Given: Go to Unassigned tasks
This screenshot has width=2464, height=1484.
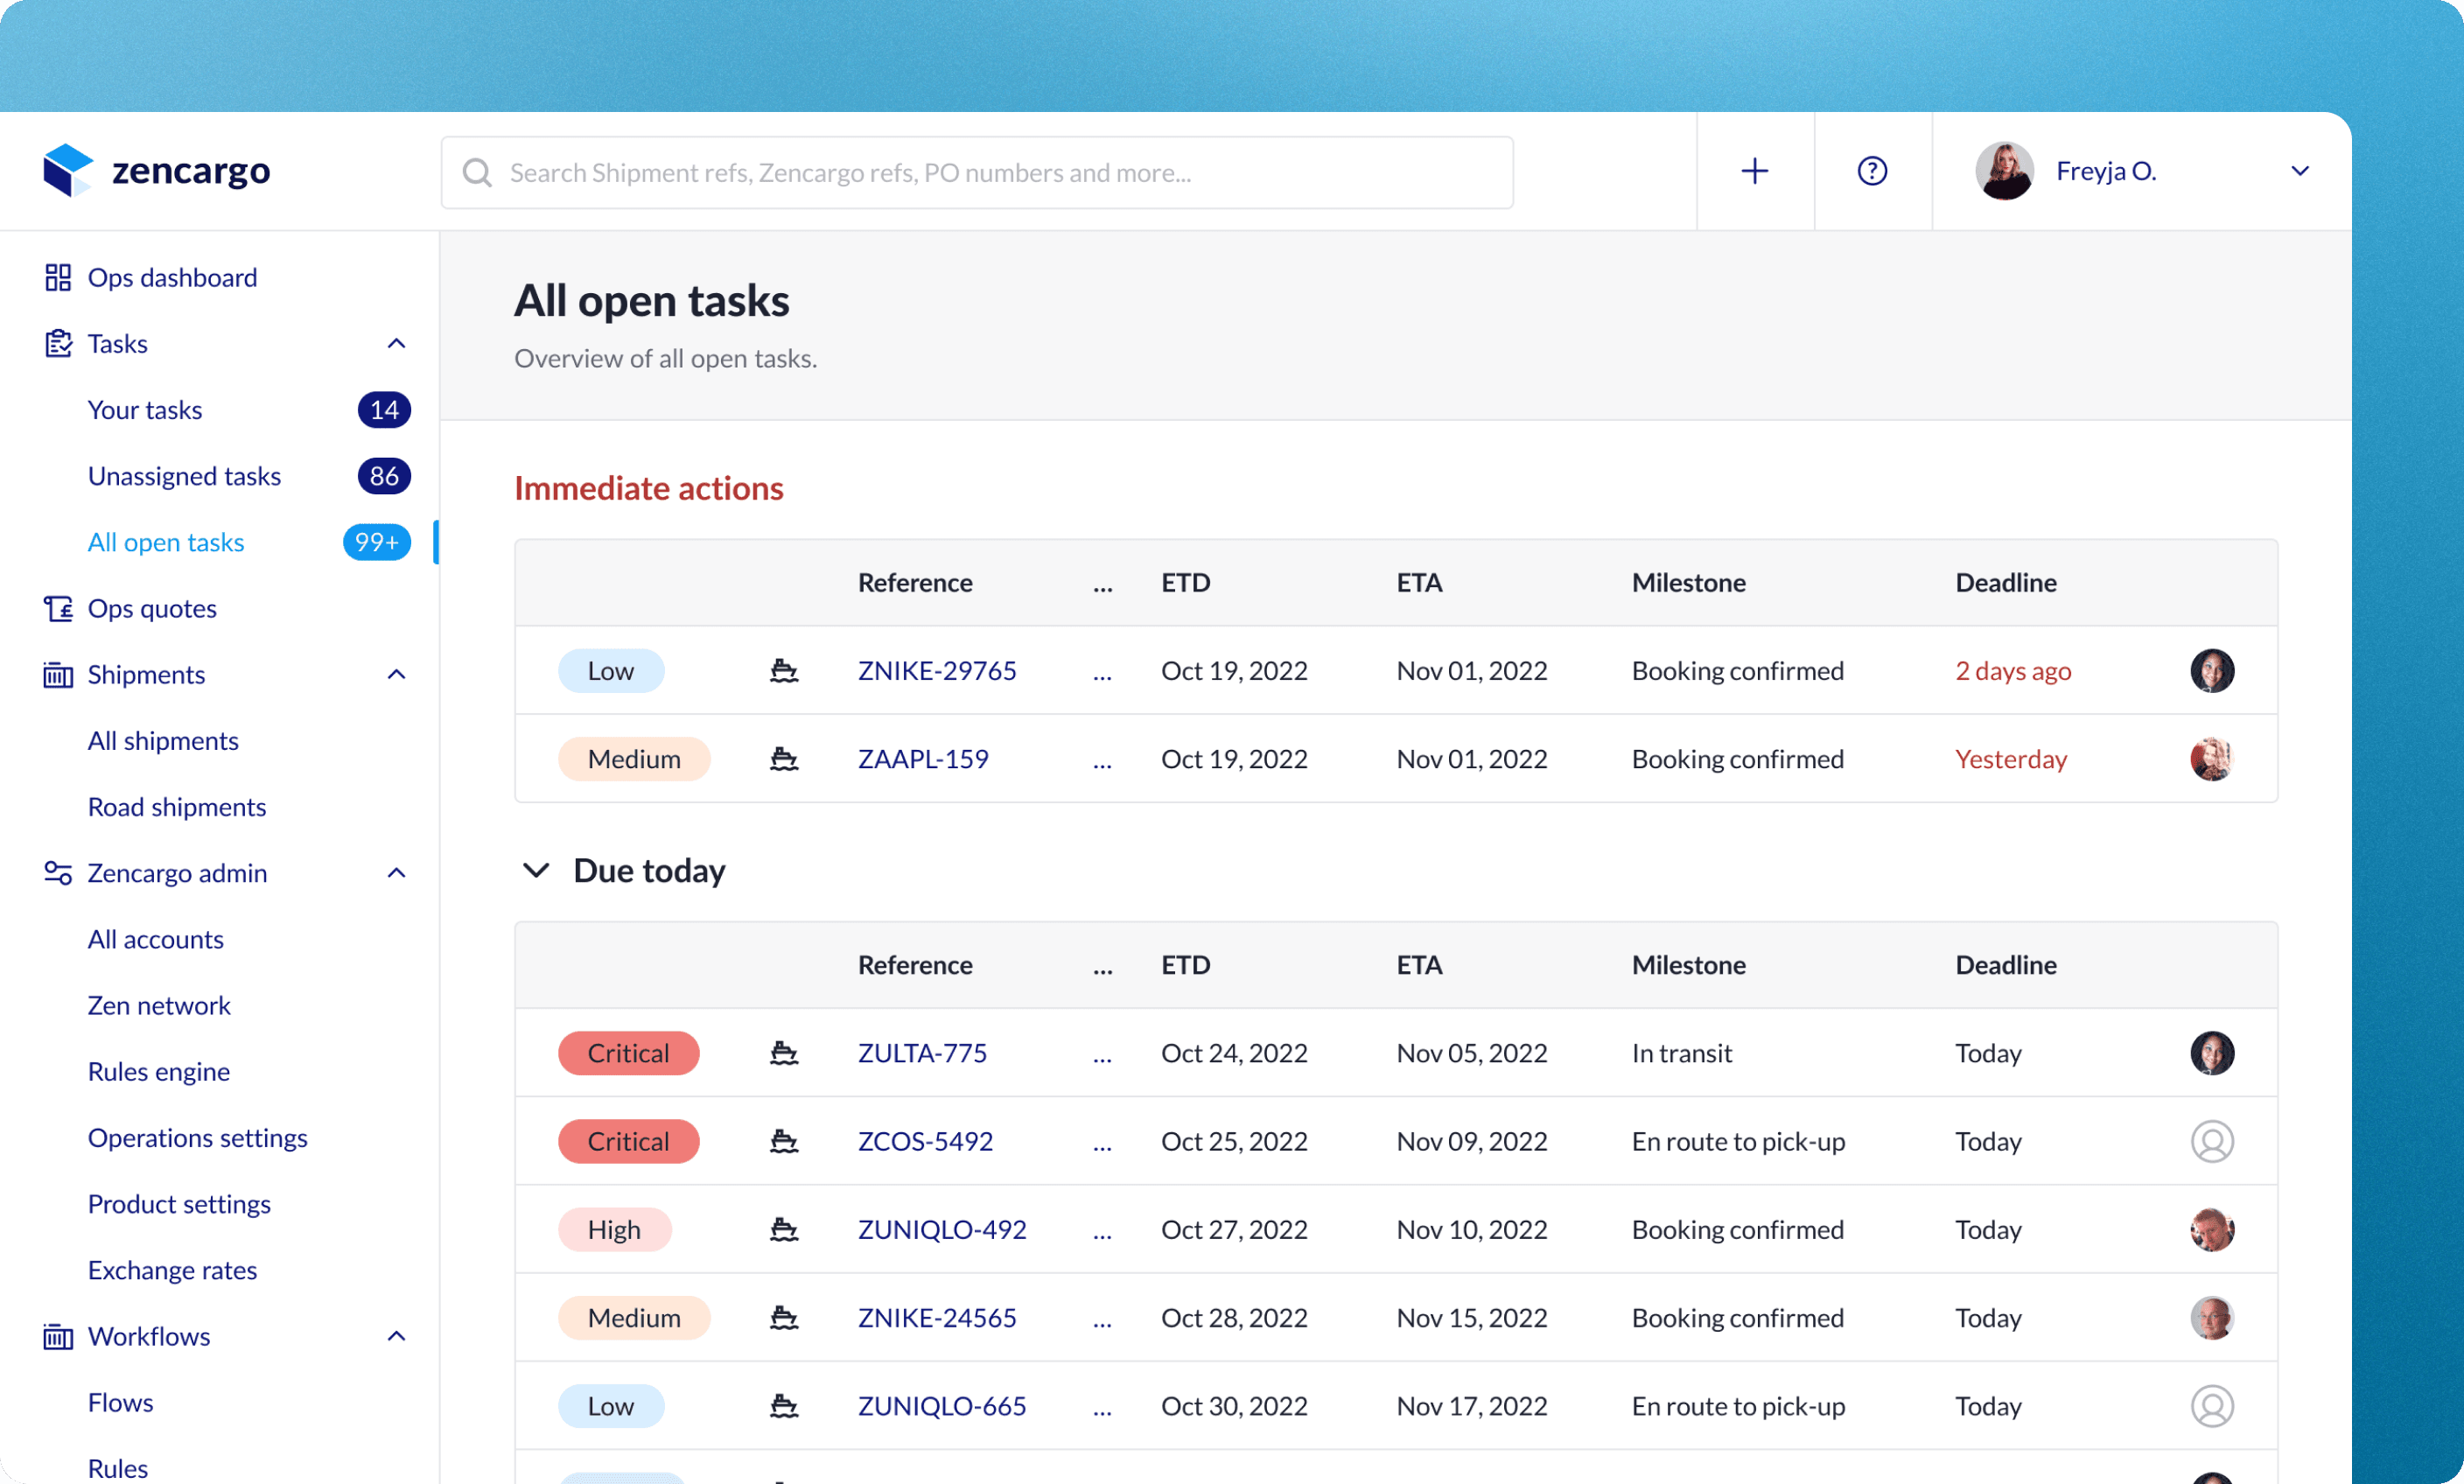Looking at the screenshot, I should (x=184, y=476).
